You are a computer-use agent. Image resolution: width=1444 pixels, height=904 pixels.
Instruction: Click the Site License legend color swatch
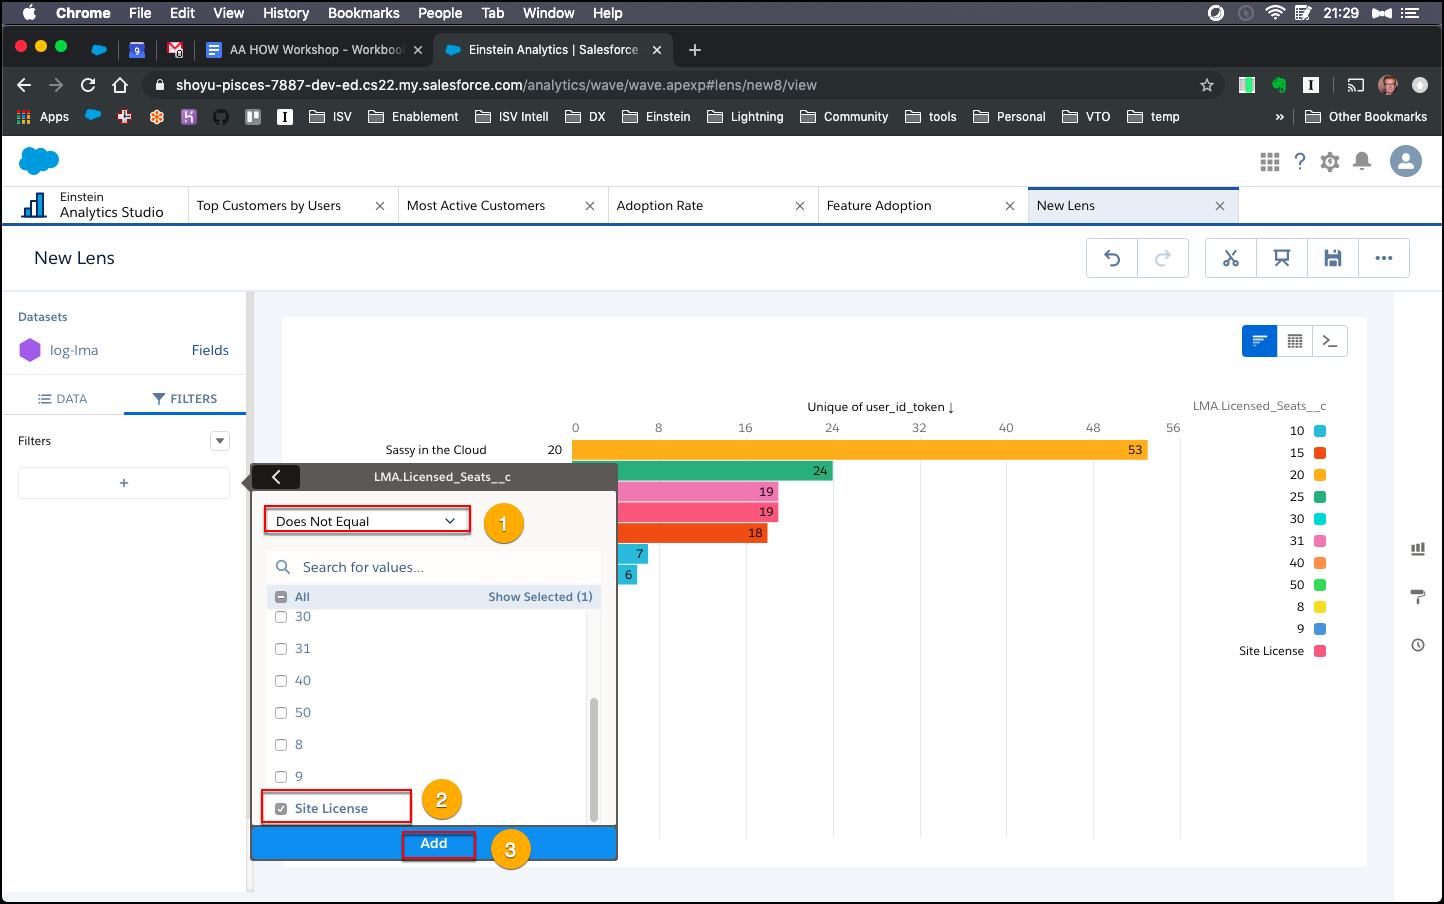(1320, 651)
